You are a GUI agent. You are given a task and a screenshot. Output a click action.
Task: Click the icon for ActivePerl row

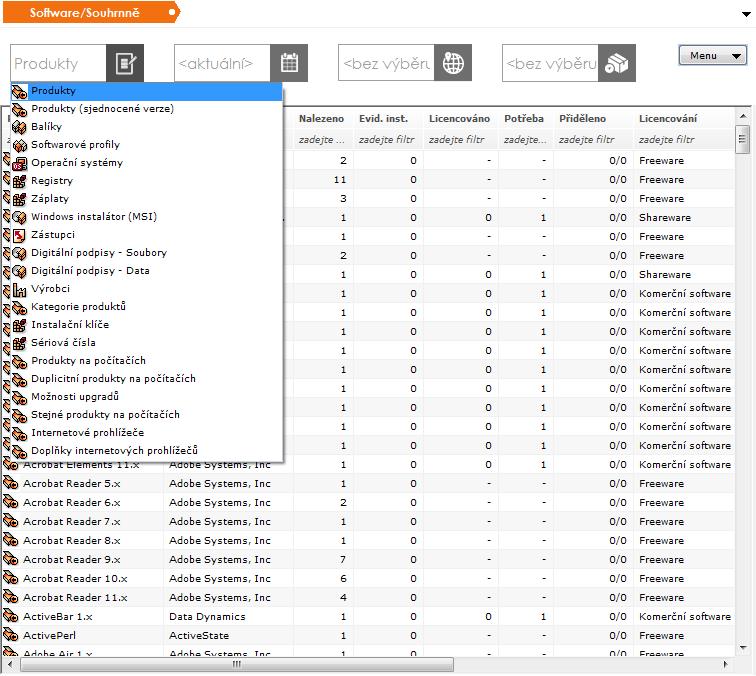coord(11,635)
